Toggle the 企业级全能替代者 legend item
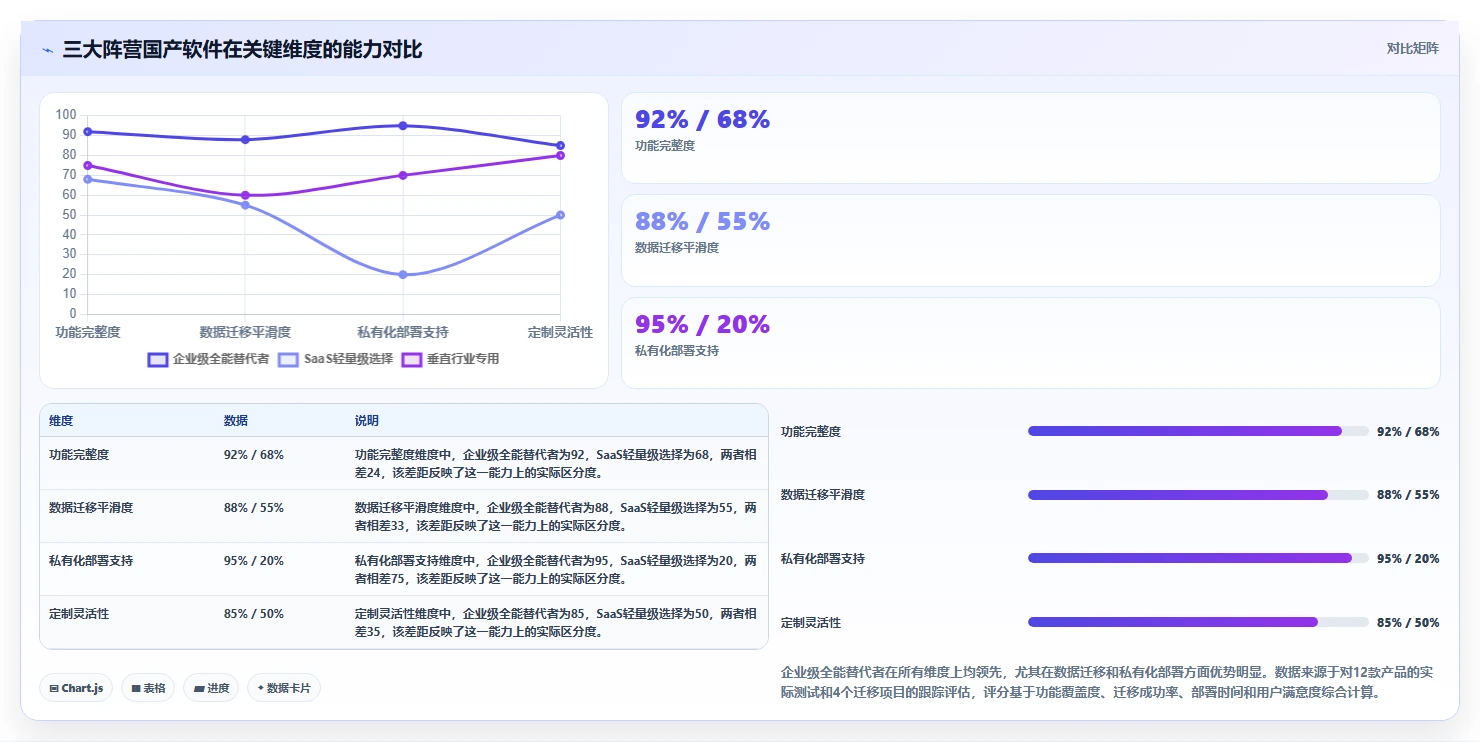This screenshot has width=1480, height=742. (208, 359)
